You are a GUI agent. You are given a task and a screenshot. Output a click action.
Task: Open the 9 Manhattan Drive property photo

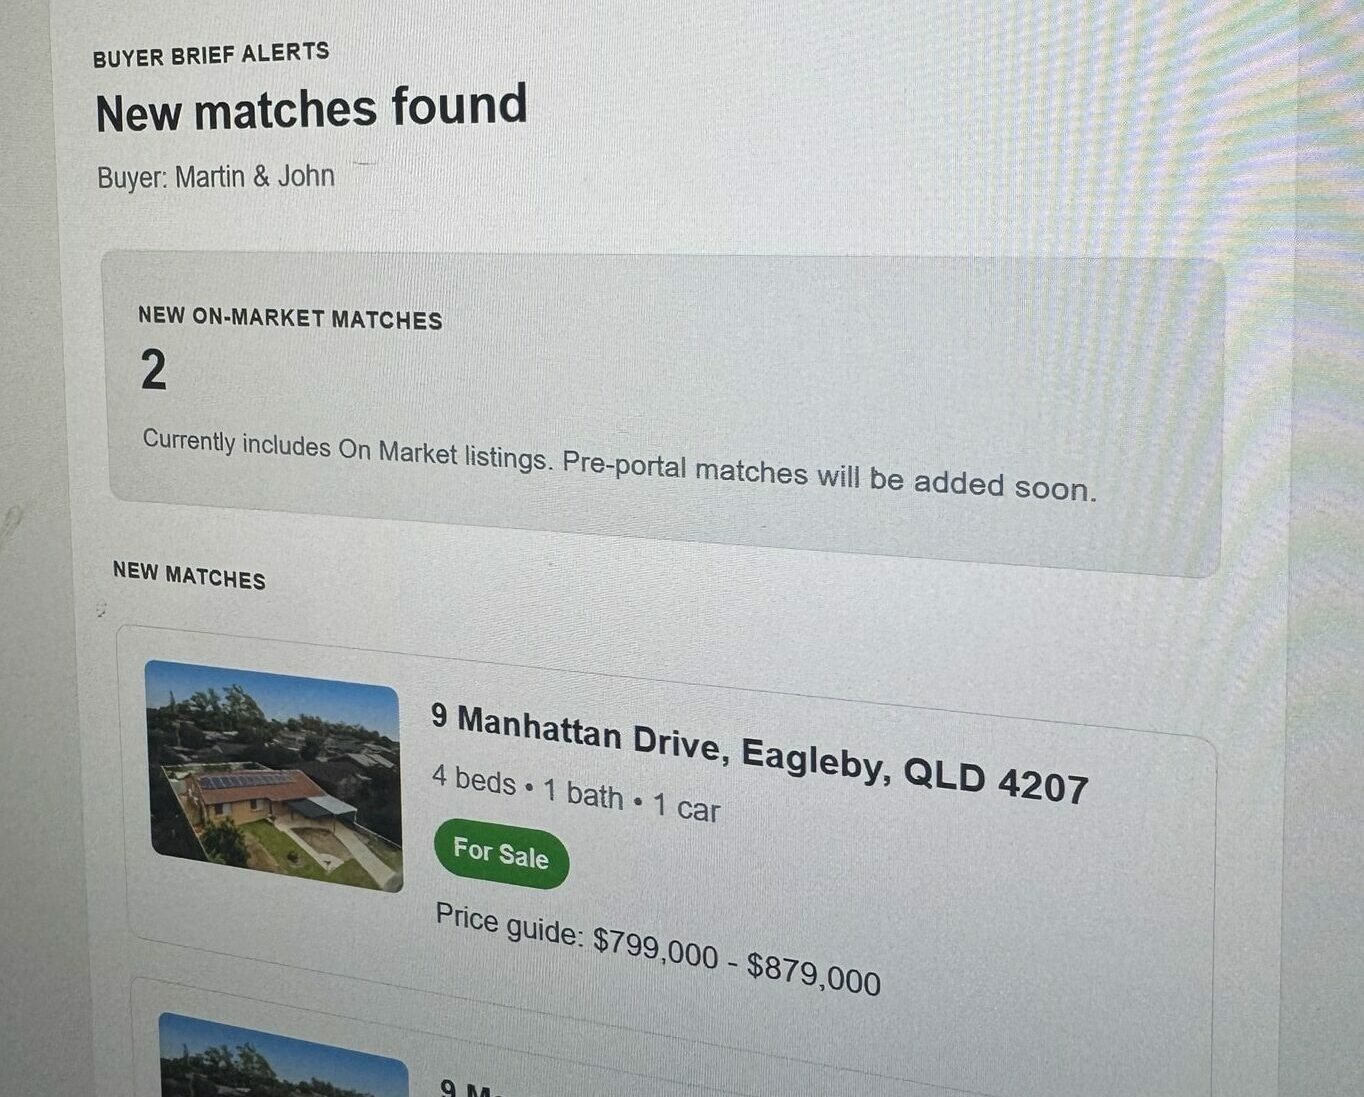point(274,775)
